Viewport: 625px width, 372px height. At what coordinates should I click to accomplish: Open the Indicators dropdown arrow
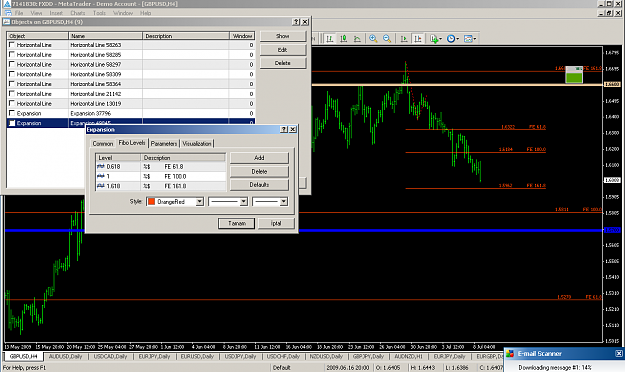tap(440, 39)
